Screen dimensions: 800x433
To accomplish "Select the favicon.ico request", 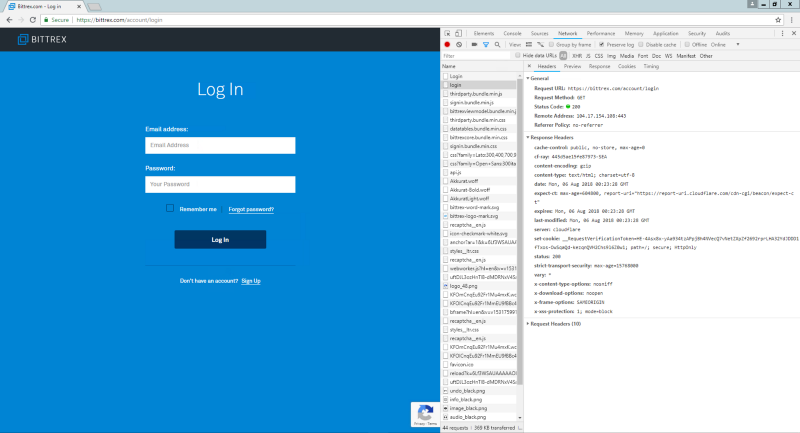I will coord(479,365).
